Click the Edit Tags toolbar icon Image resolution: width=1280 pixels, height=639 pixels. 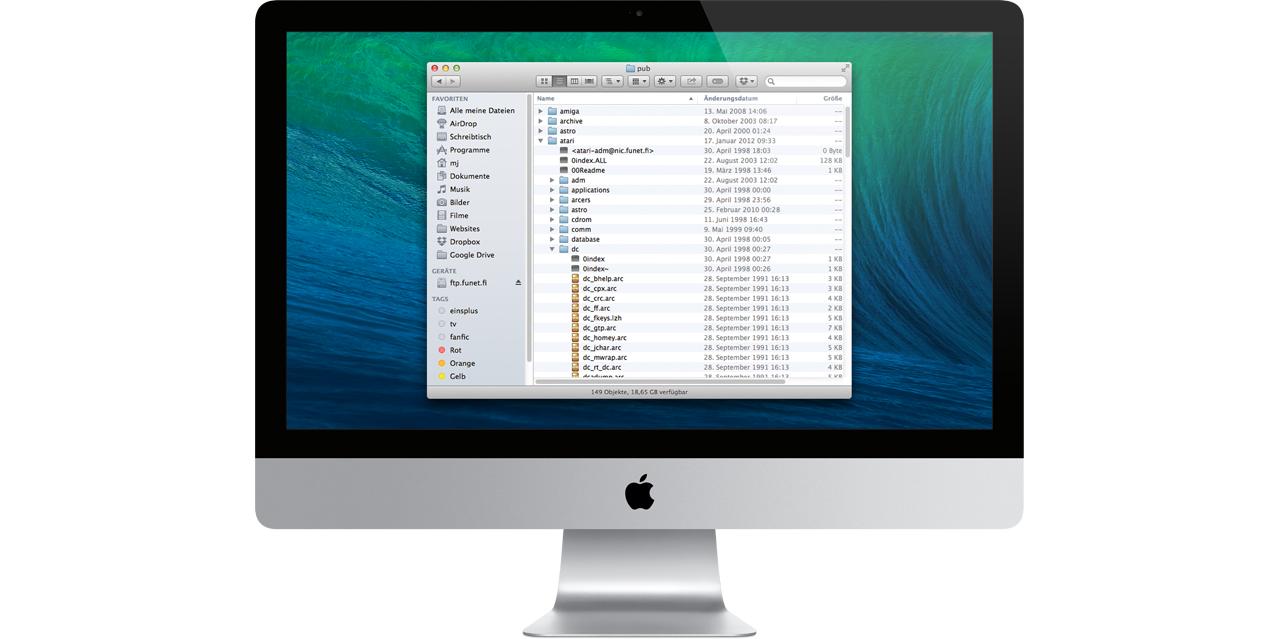(717, 81)
